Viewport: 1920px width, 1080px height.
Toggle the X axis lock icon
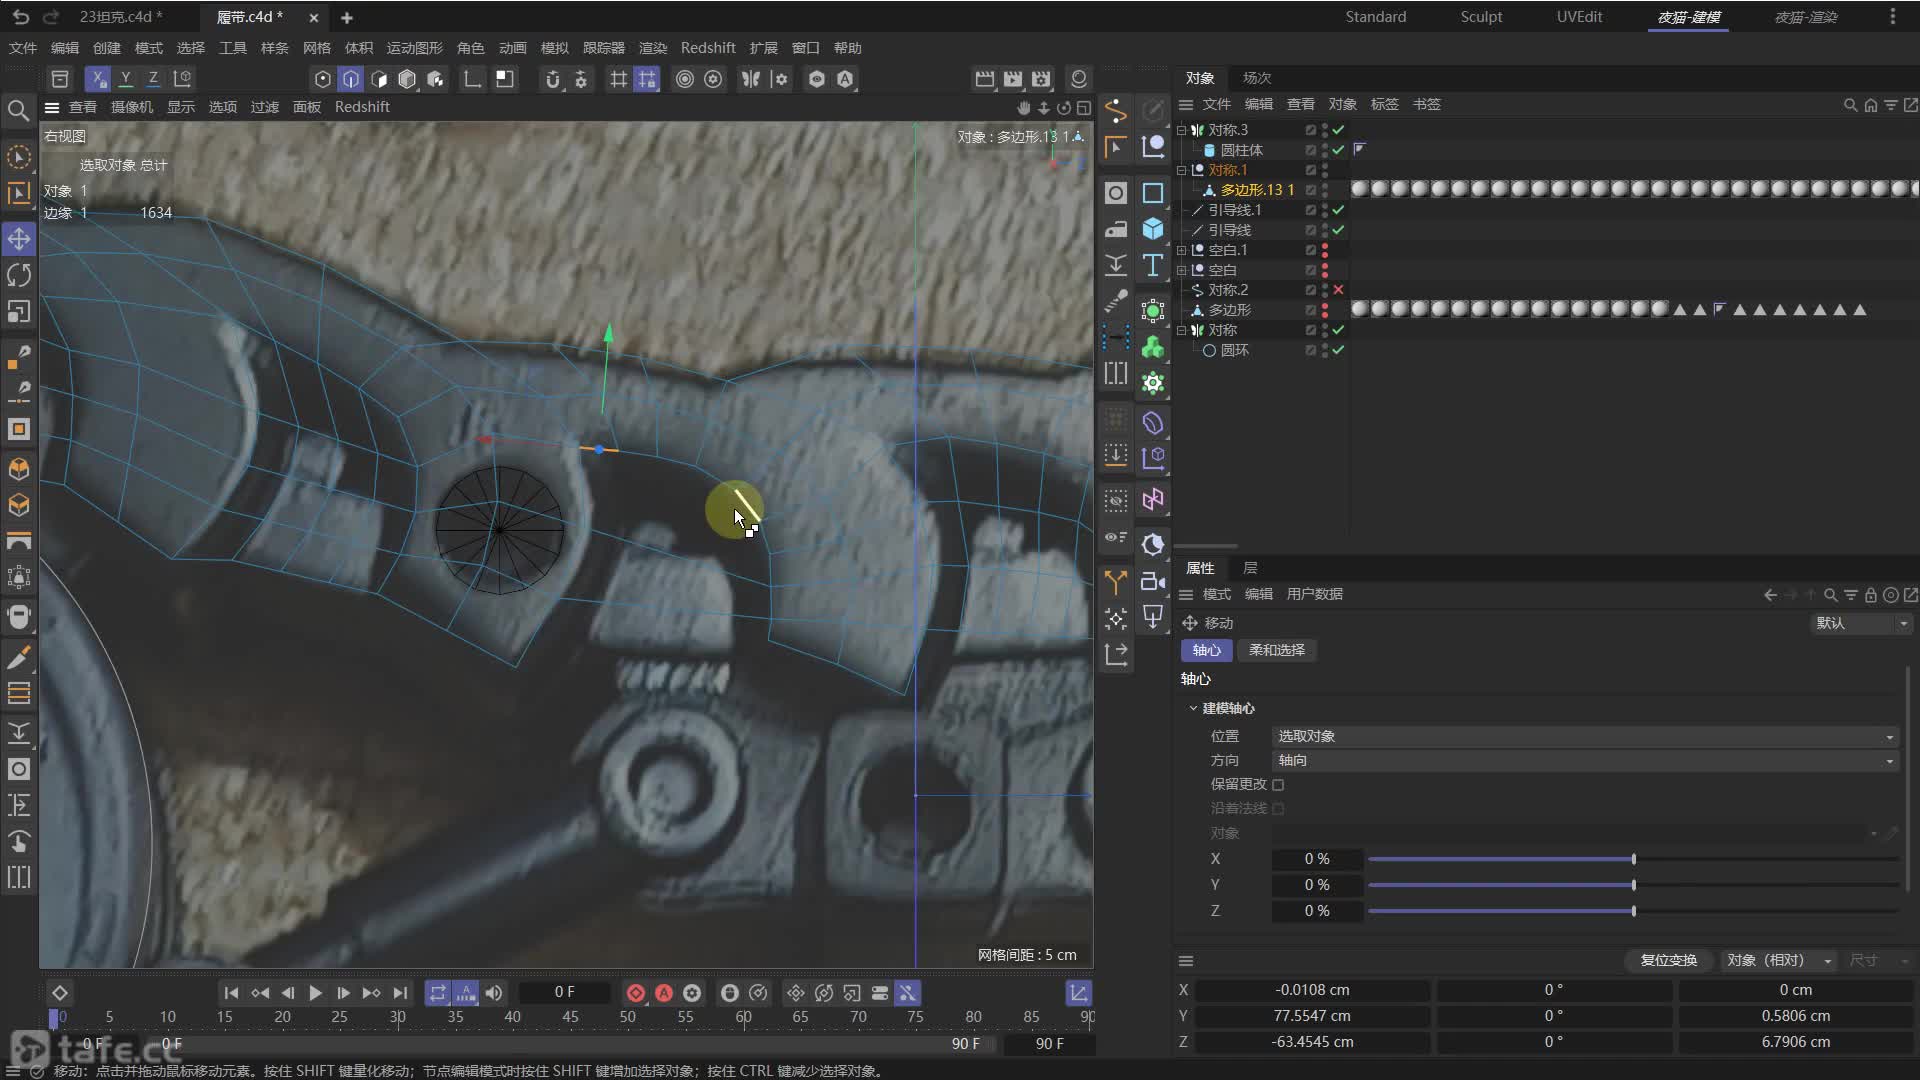97,79
